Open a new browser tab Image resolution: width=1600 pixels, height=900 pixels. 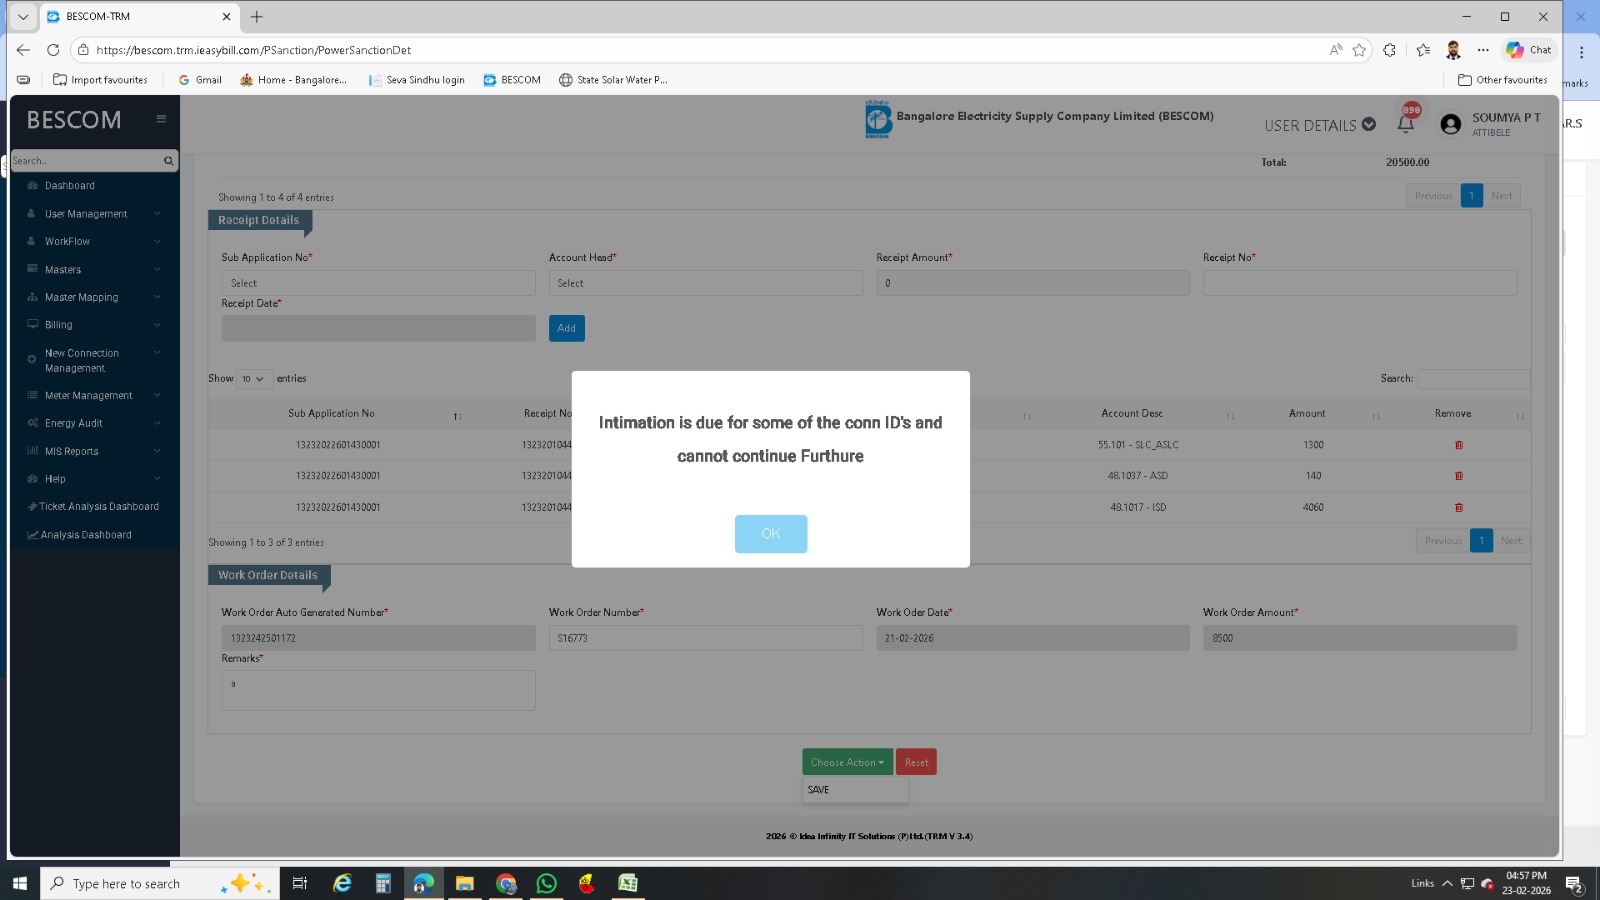pyautogui.click(x=257, y=17)
